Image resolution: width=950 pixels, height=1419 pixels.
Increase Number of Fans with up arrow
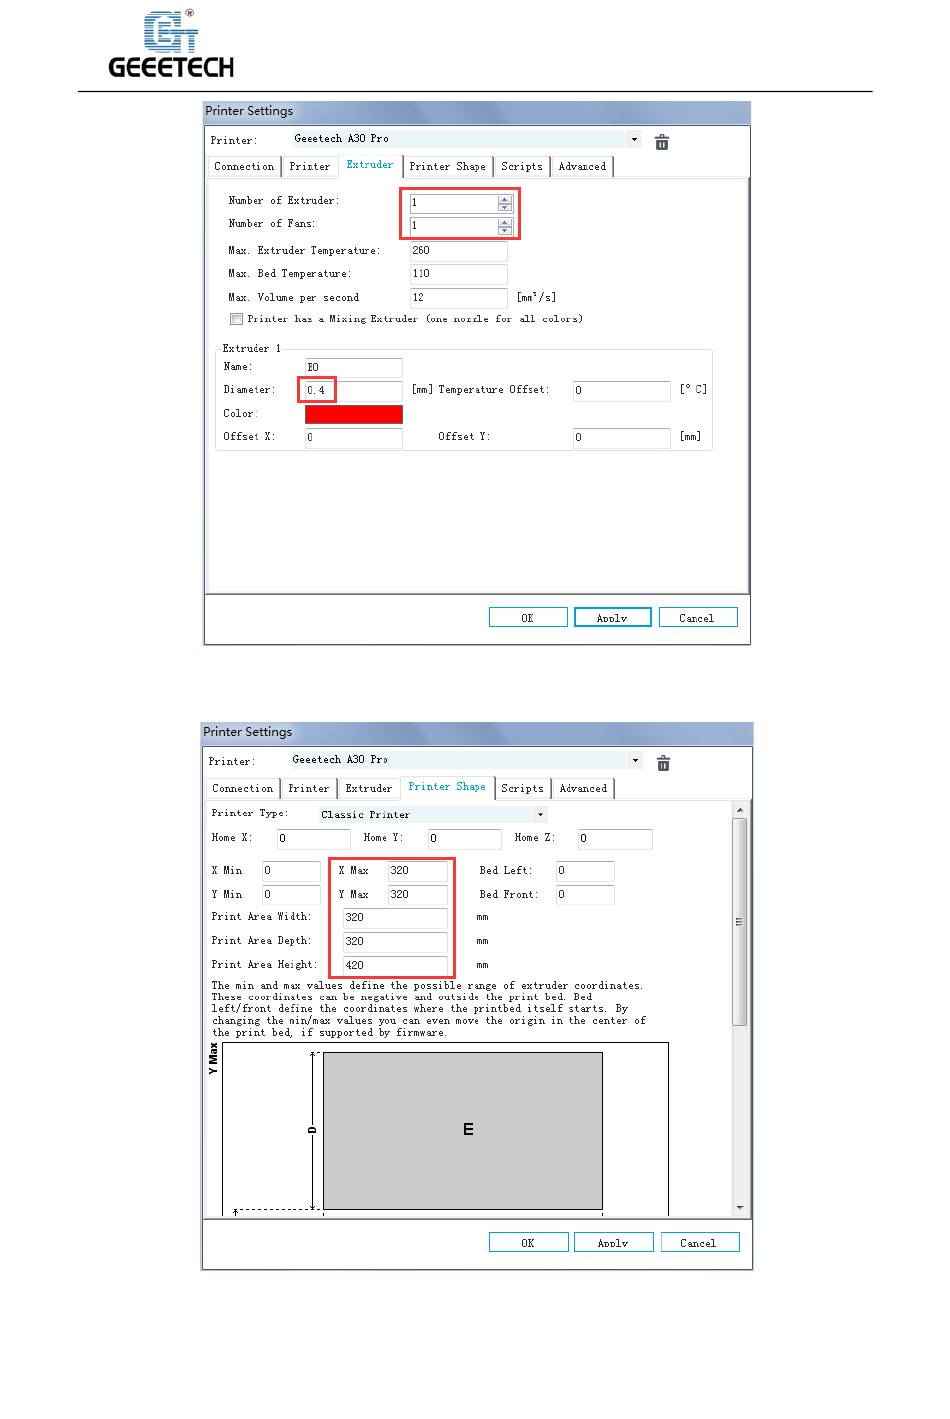pyautogui.click(x=505, y=221)
